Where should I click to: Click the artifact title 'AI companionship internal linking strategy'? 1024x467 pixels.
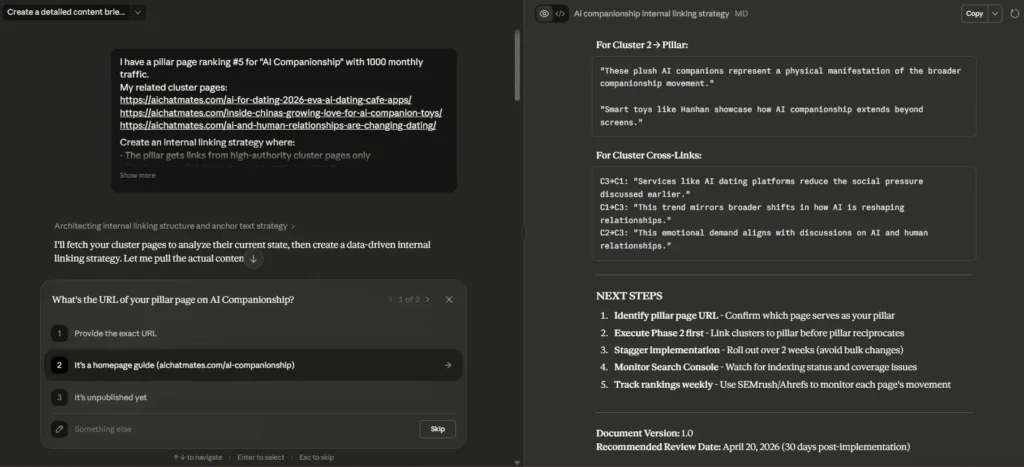point(651,14)
